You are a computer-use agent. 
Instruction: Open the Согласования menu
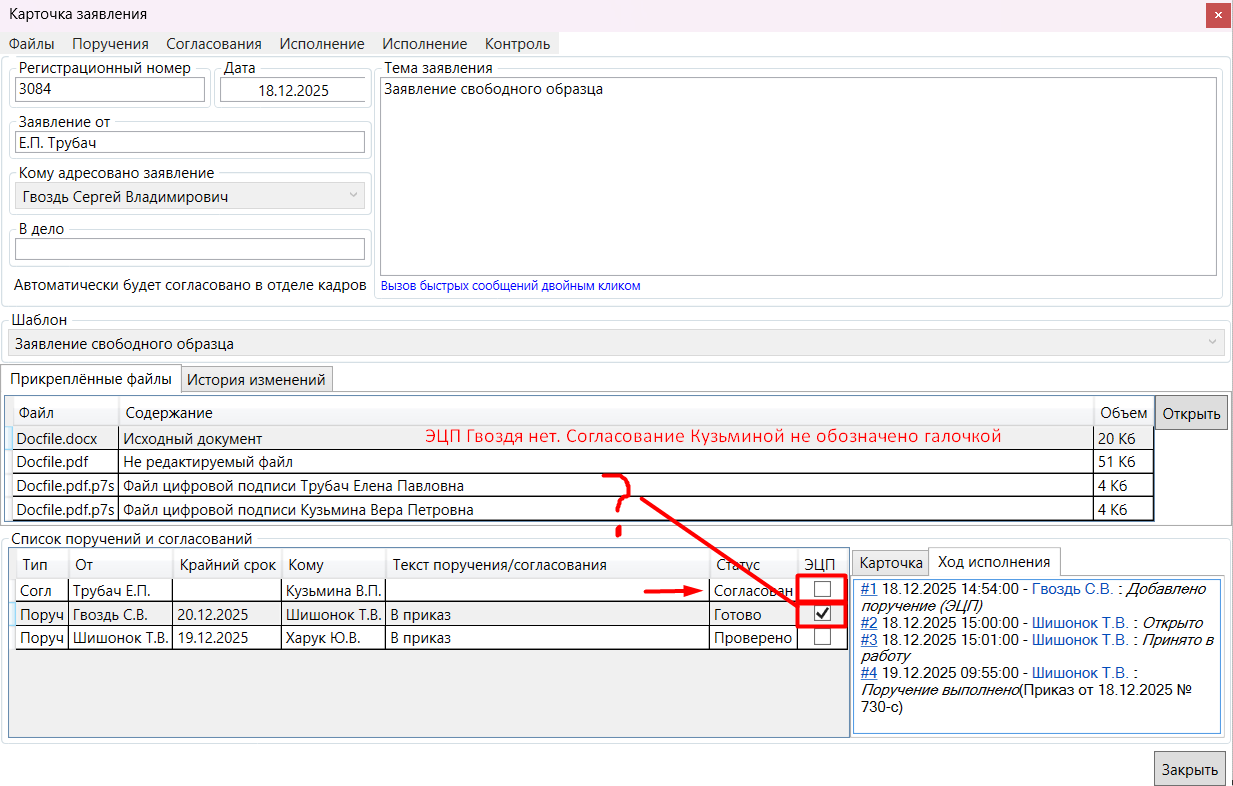point(213,43)
